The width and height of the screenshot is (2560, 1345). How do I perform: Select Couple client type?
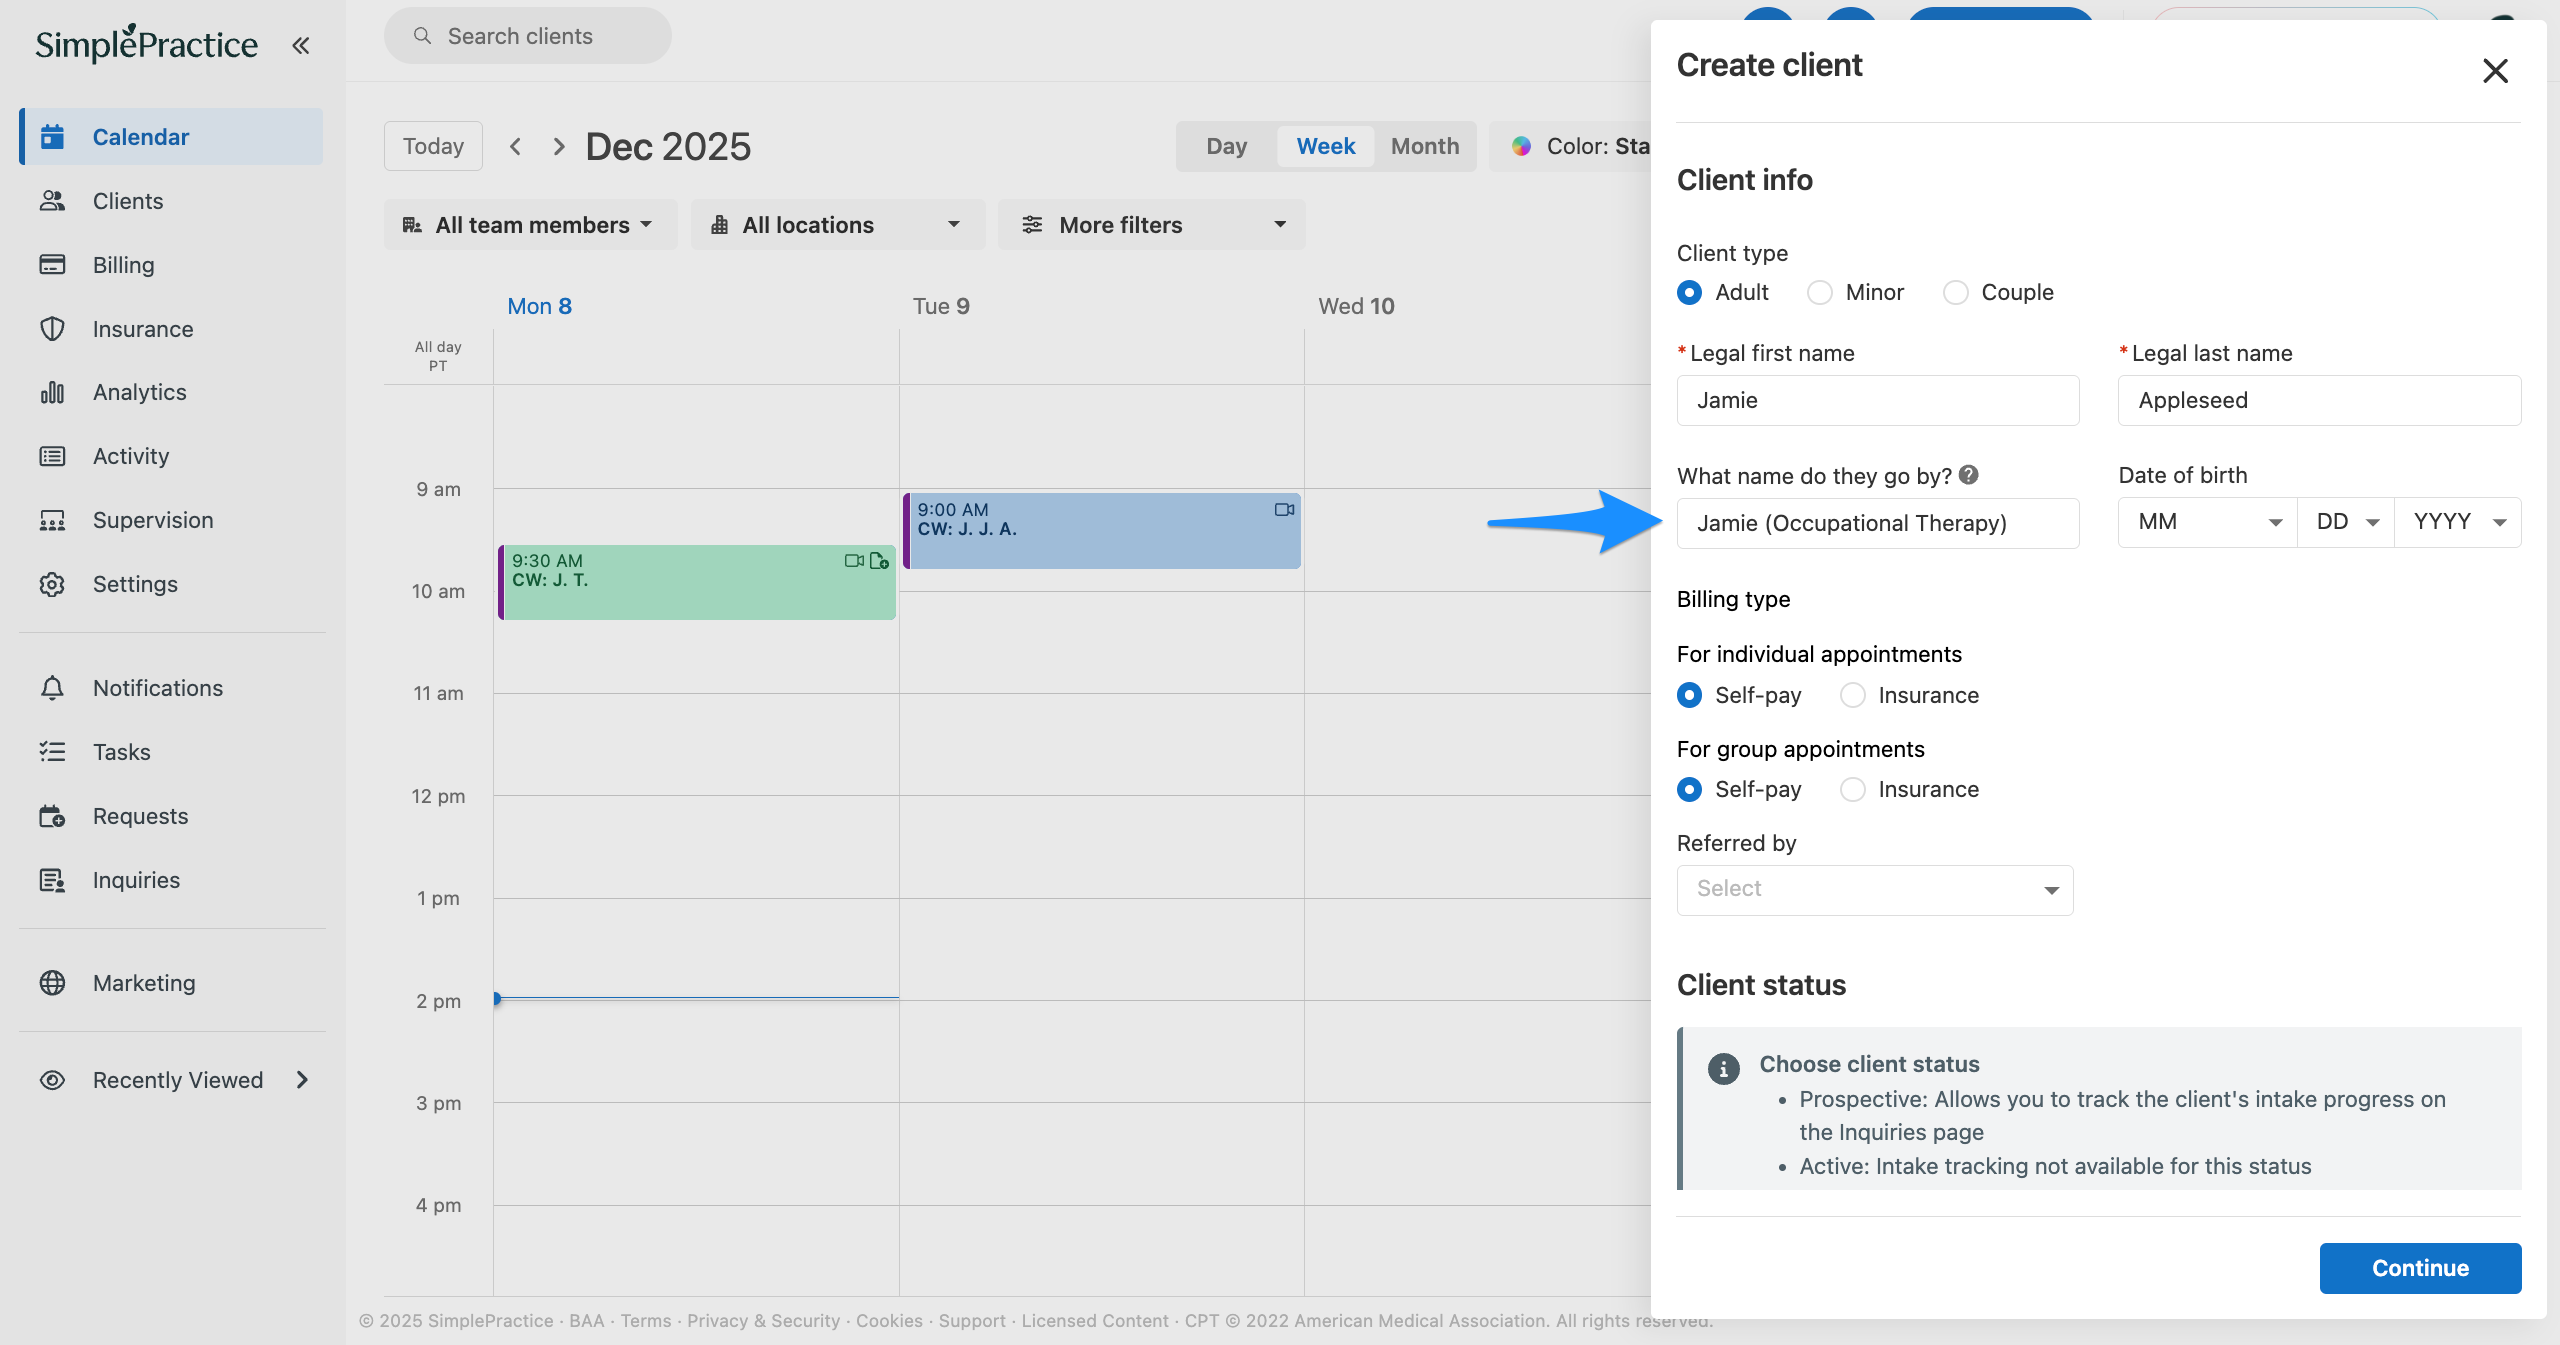point(1955,293)
